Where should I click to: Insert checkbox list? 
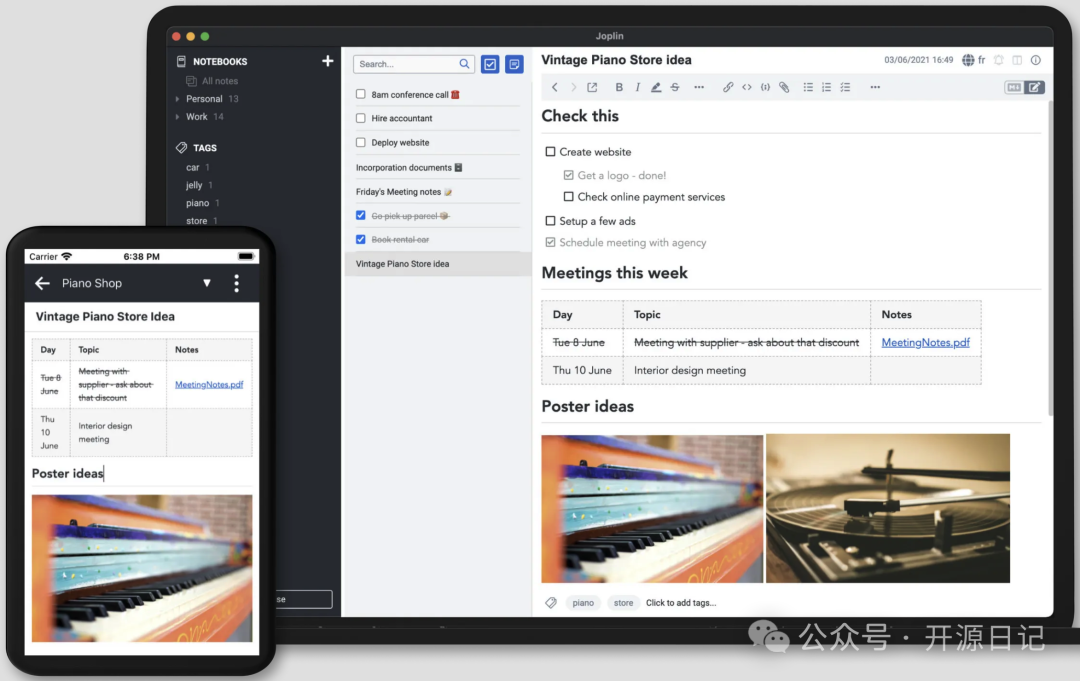[x=845, y=87]
